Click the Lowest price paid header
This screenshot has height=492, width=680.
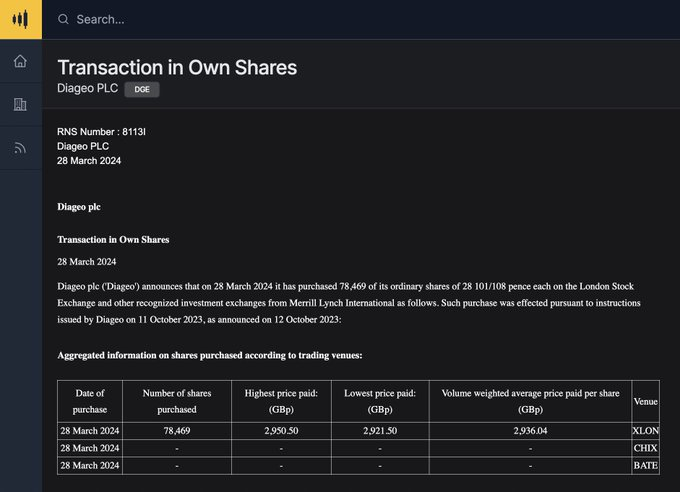click(380, 401)
